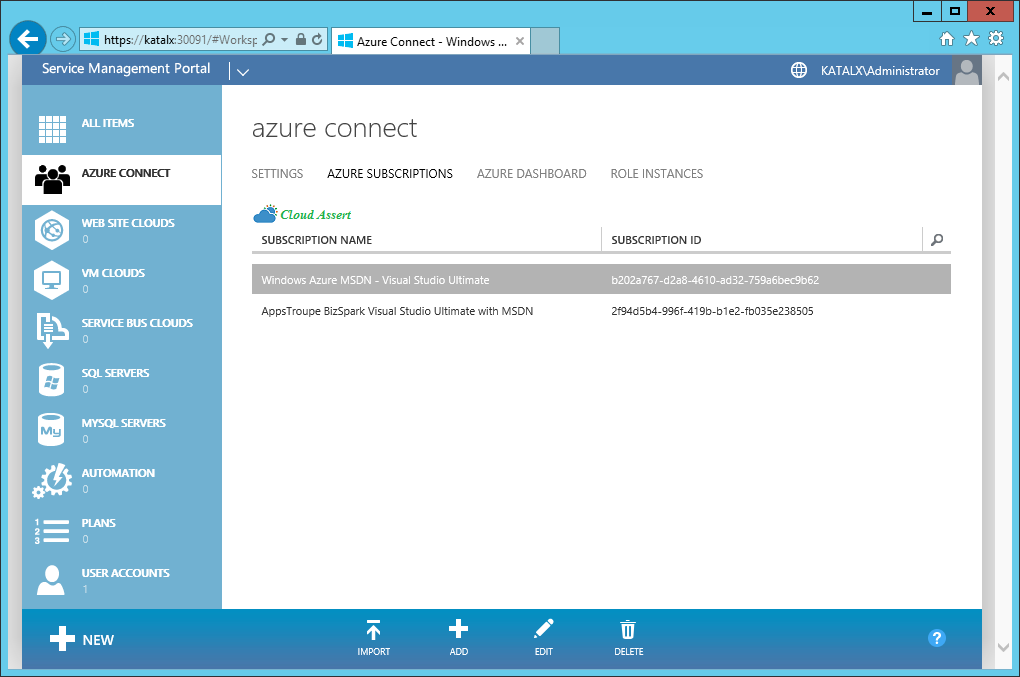The image size is (1020, 677).
Task: Click the globe language icon
Action: coord(799,70)
